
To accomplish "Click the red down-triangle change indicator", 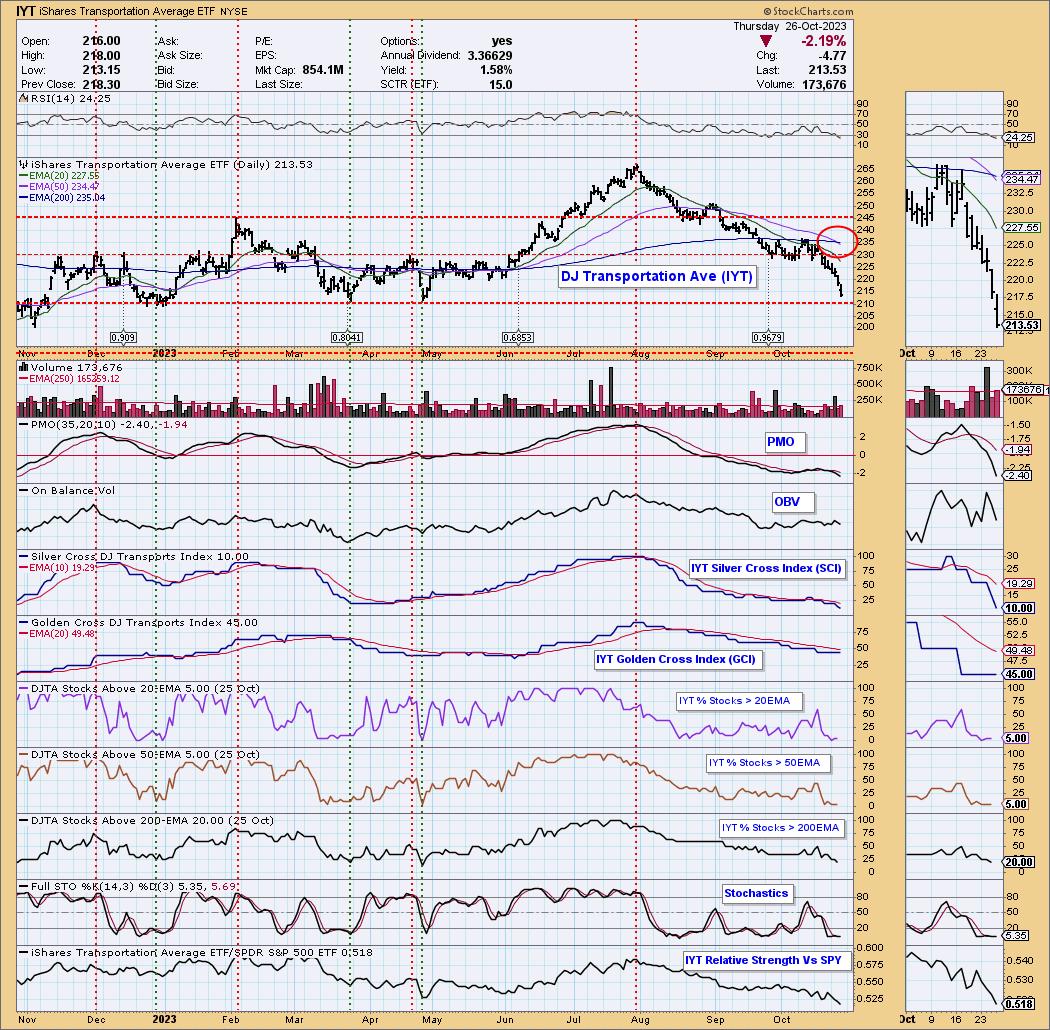I will [x=766, y=42].
